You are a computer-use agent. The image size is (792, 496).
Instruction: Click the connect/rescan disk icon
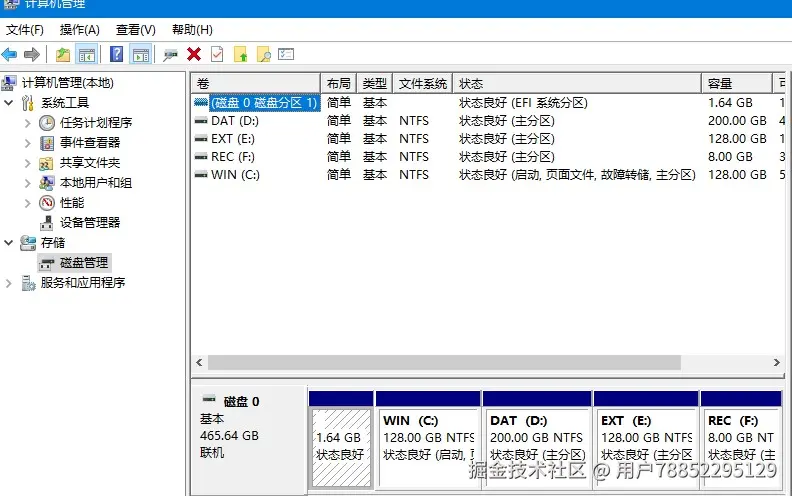click(170, 54)
